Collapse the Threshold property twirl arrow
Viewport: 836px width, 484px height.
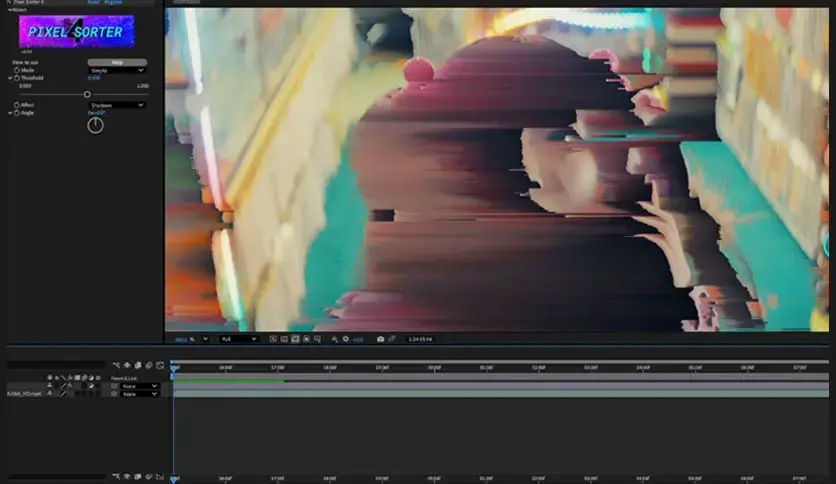(x=10, y=78)
